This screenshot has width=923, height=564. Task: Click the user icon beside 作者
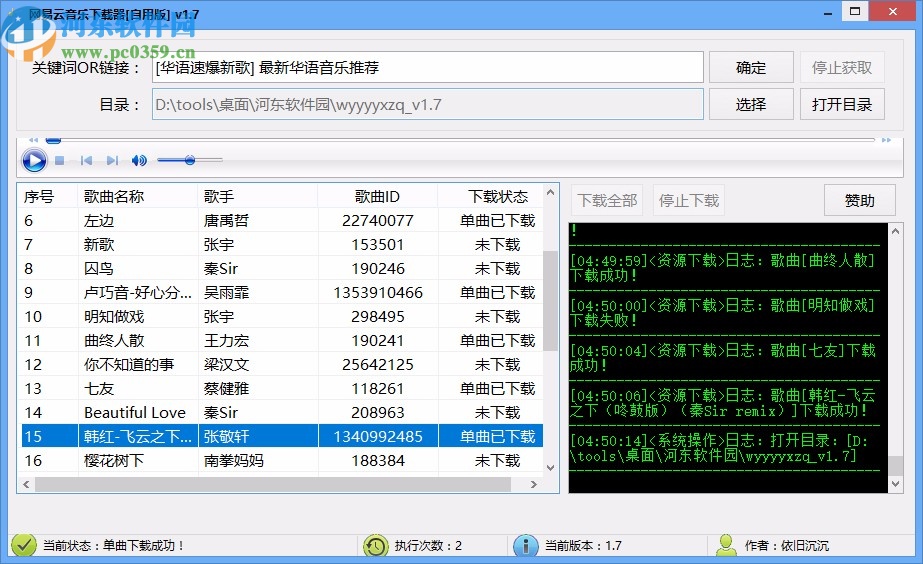tap(726, 546)
